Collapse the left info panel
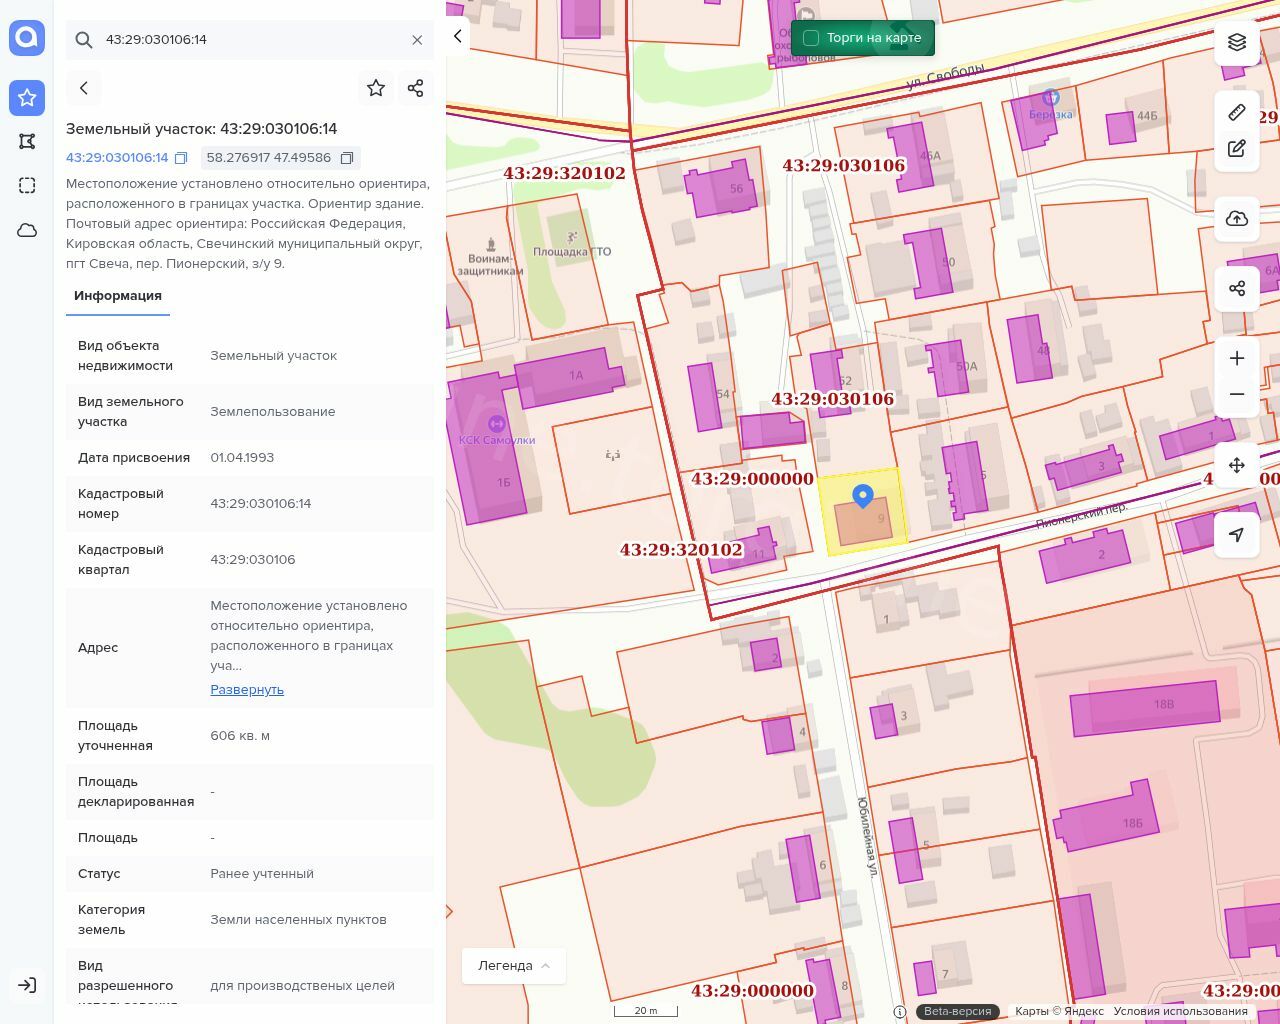 458,37
